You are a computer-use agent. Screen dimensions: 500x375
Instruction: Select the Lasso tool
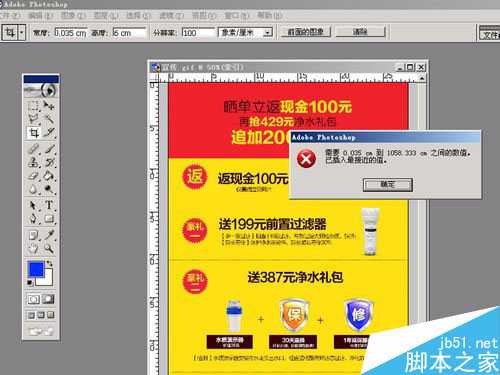point(33,119)
